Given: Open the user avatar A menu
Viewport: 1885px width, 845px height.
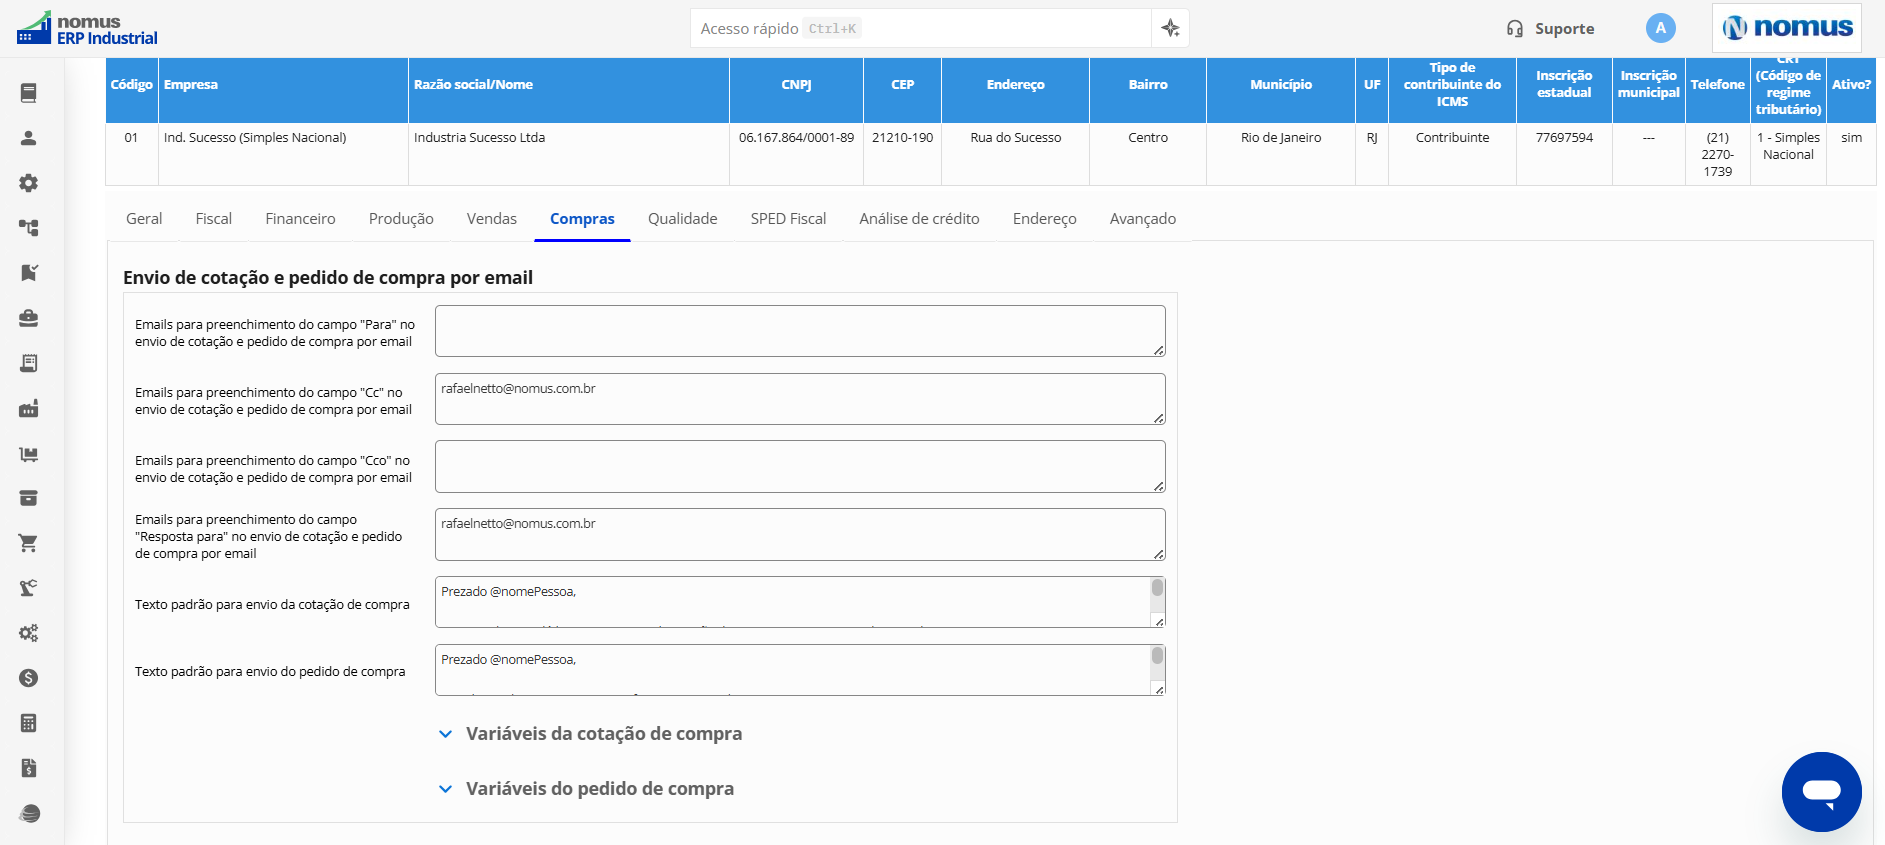Looking at the screenshot, I should pos(1660,28).
